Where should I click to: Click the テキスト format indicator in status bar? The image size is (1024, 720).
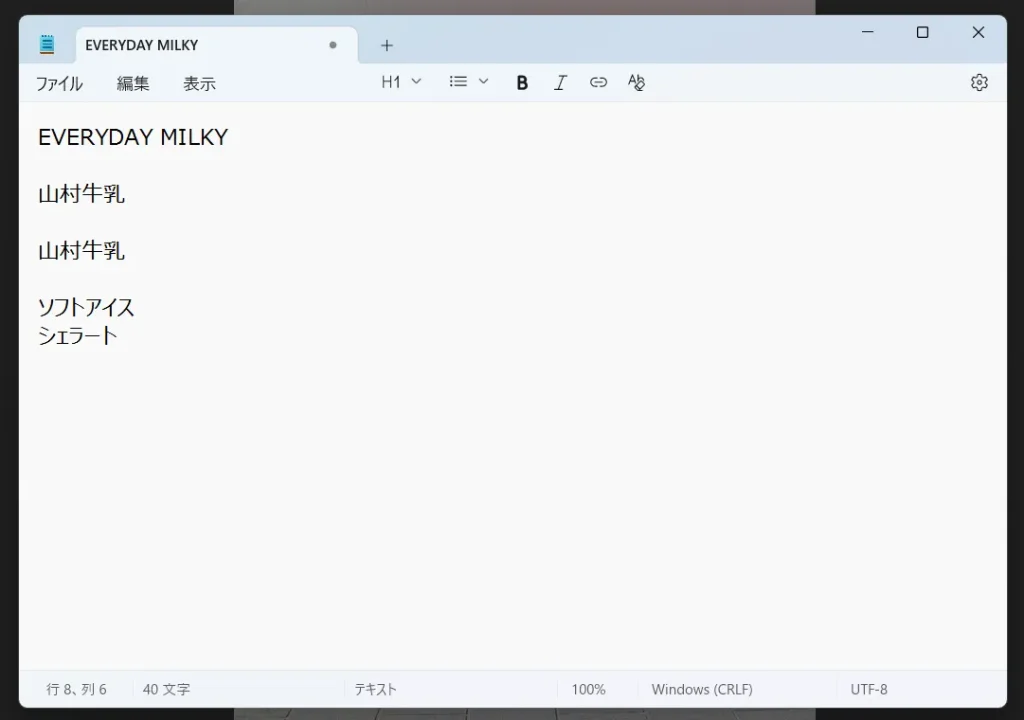[x=376, y=689]
